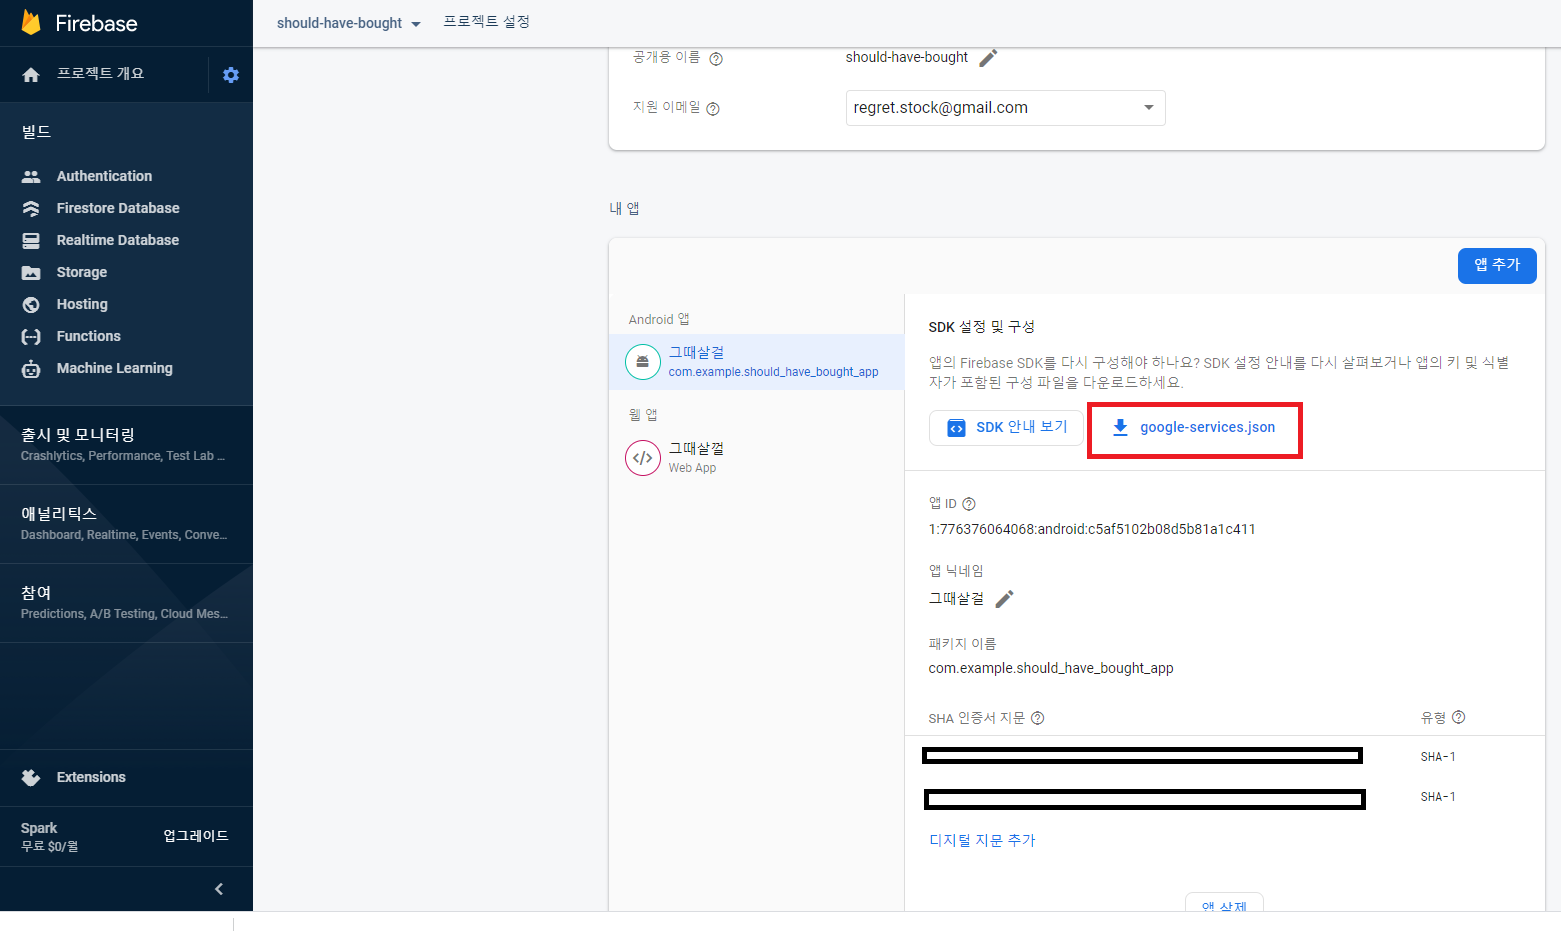Open the project overview home icon
Screen dimensions: 1561x931
31,75
